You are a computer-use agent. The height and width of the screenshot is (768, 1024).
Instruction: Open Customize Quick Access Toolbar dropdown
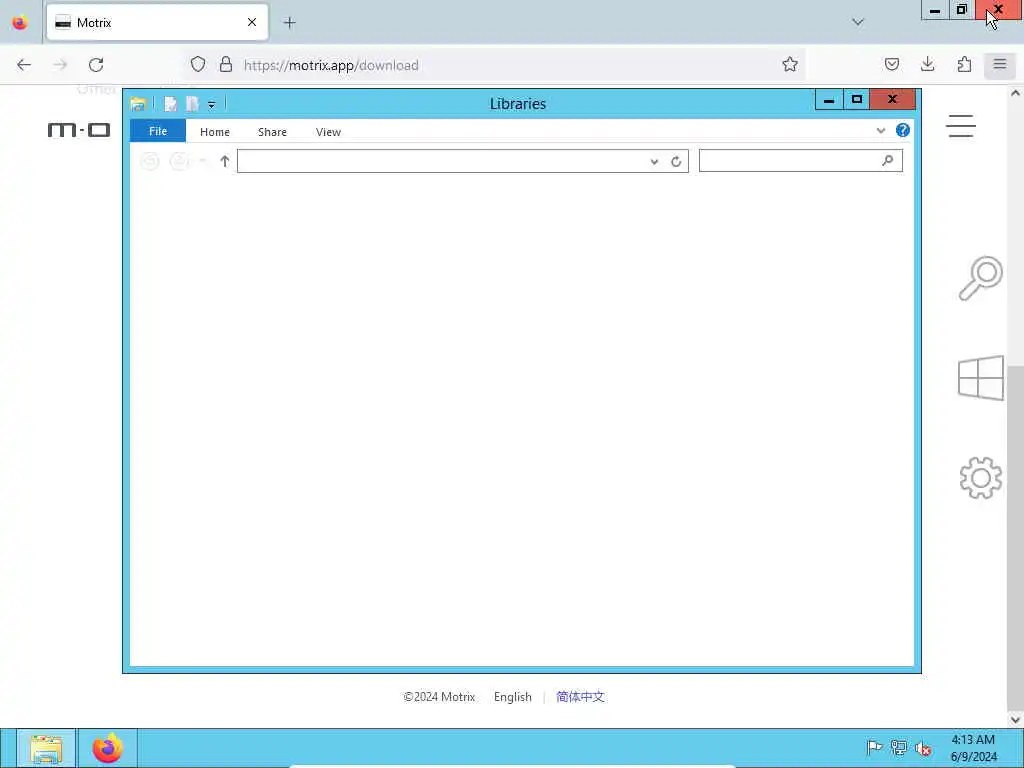tap(212, 104)
